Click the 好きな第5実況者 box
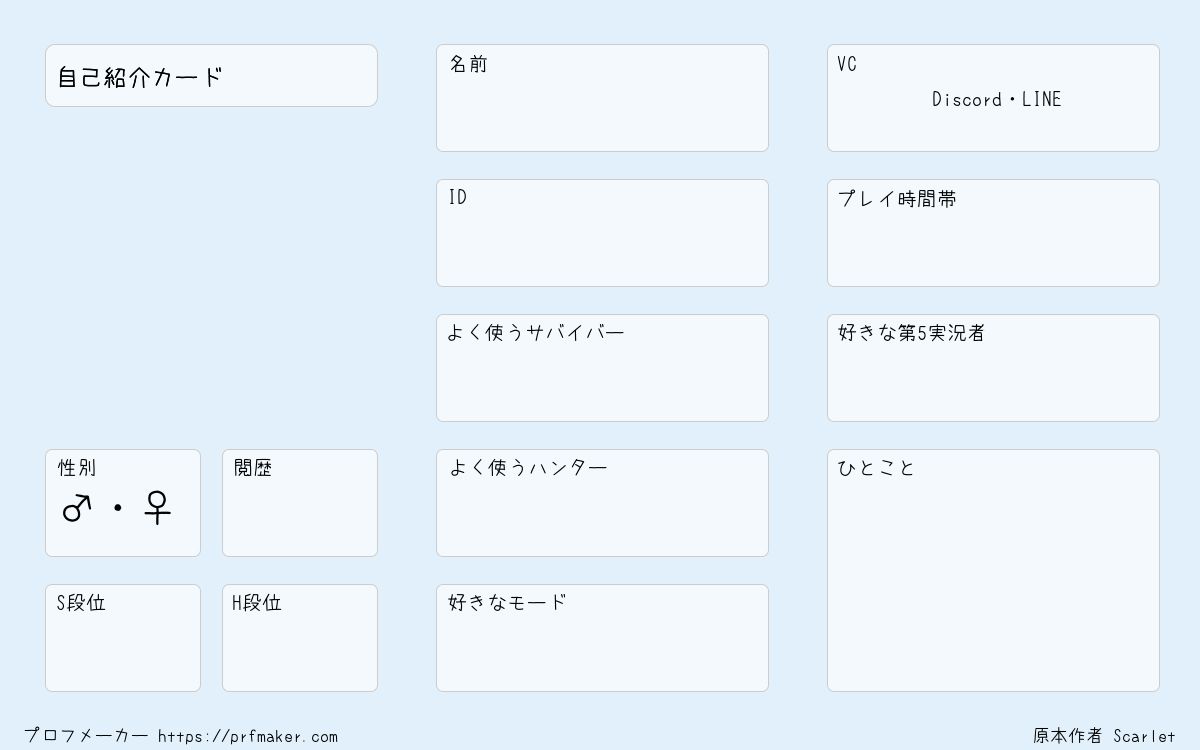Viewport: 1200px width, 750px height. pyautogui.click(x=993, y=368)
